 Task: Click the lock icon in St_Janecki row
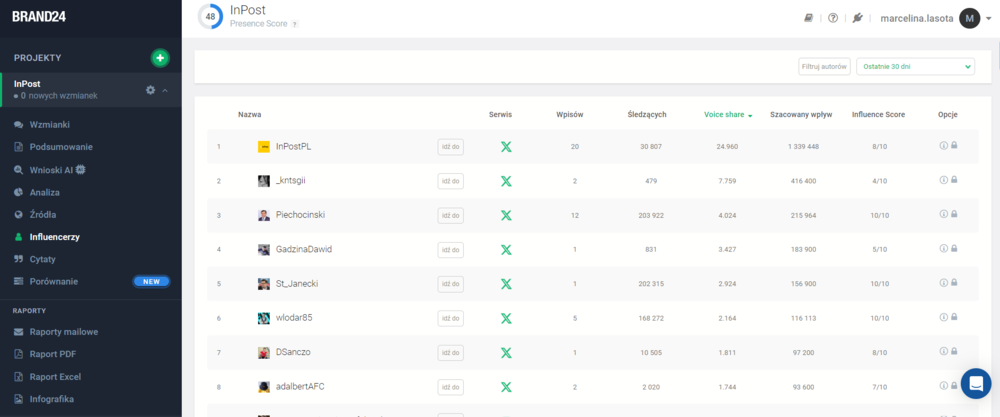954,282
